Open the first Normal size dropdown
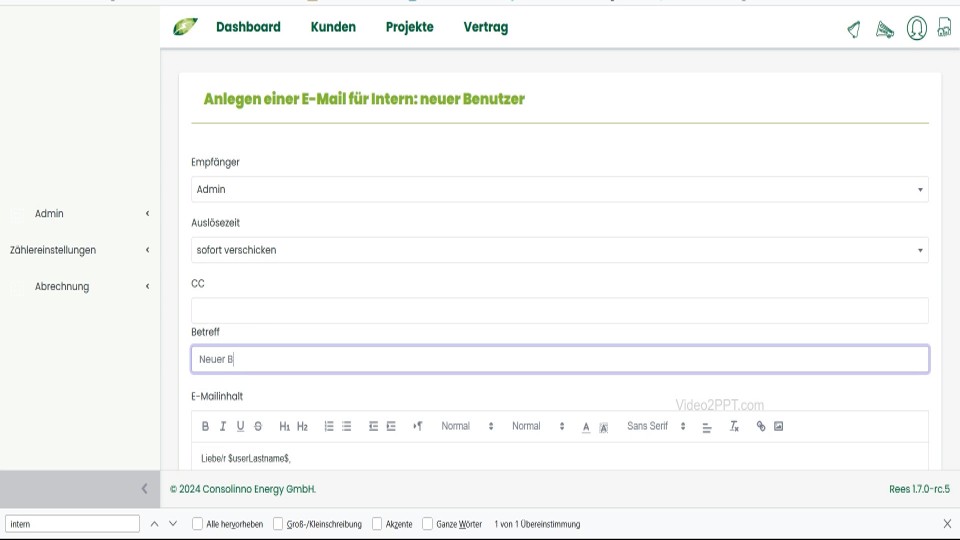 click(x=467, y=426)
